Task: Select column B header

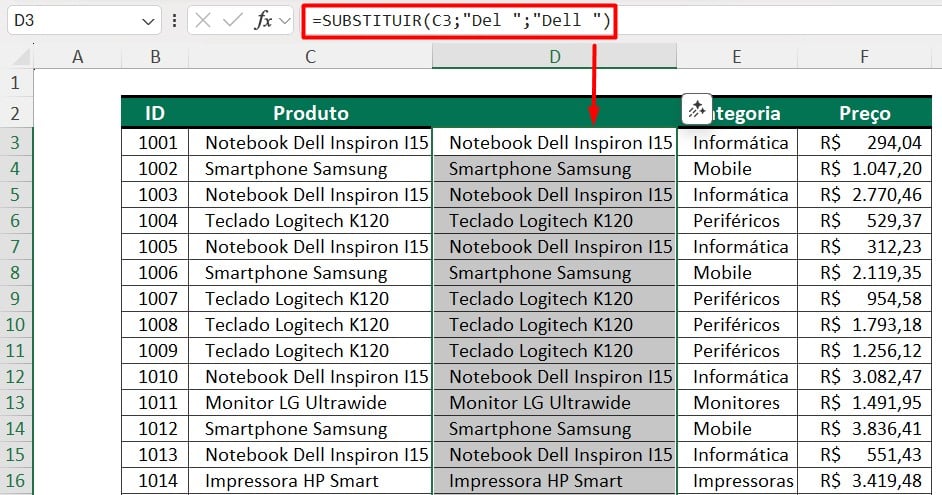Action: coord(155,56)
